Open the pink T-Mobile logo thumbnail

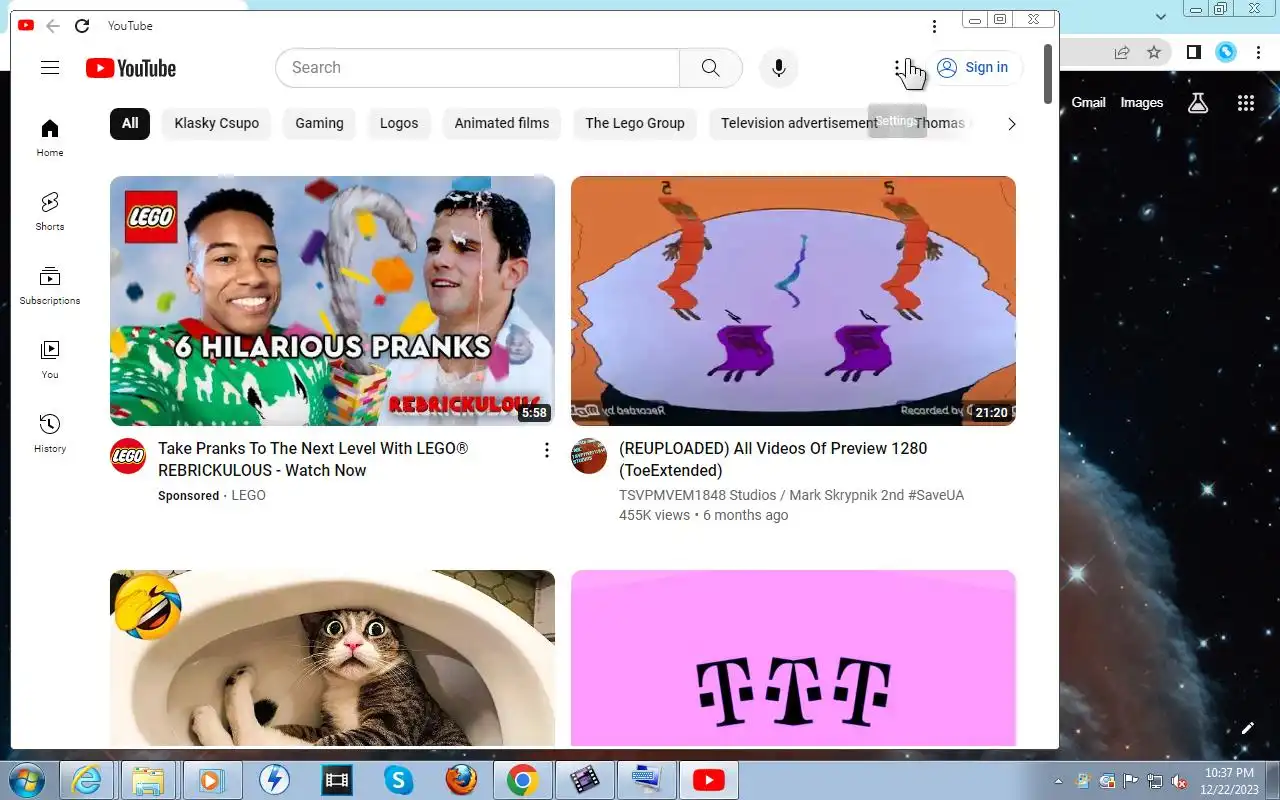point(793,658)
